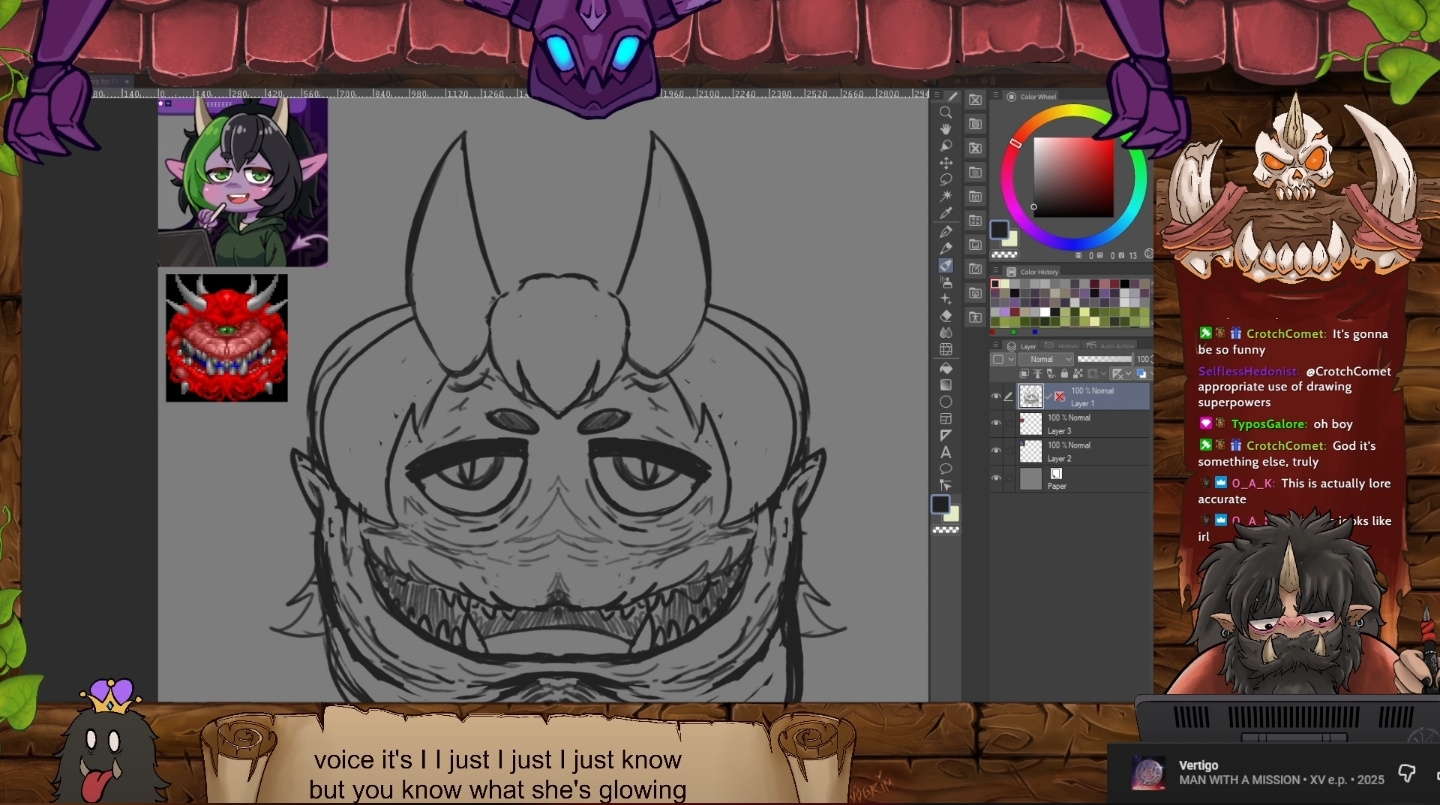Click thumbs-down on the Vertigo song widget
The image size is (1440, 805).
coord(1406,773)
